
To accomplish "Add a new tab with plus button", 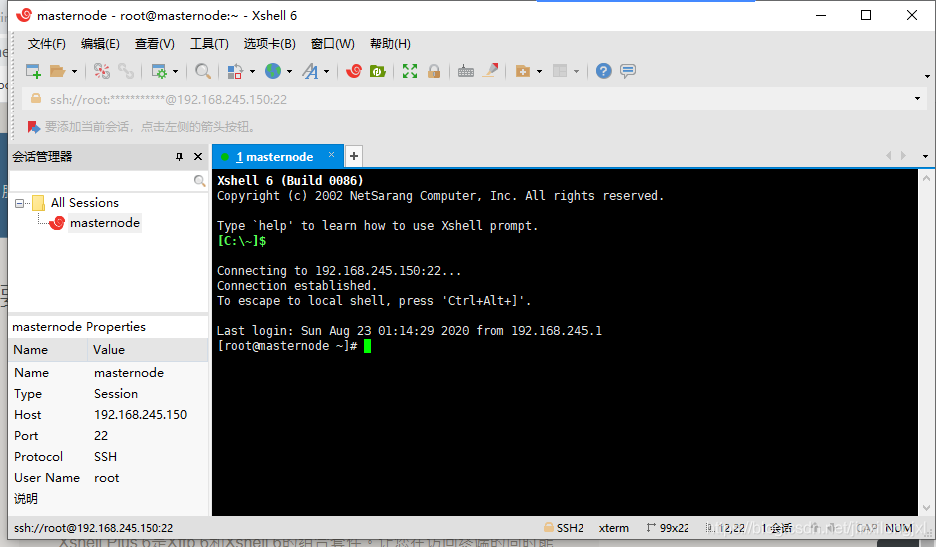I will coord(353,156).
